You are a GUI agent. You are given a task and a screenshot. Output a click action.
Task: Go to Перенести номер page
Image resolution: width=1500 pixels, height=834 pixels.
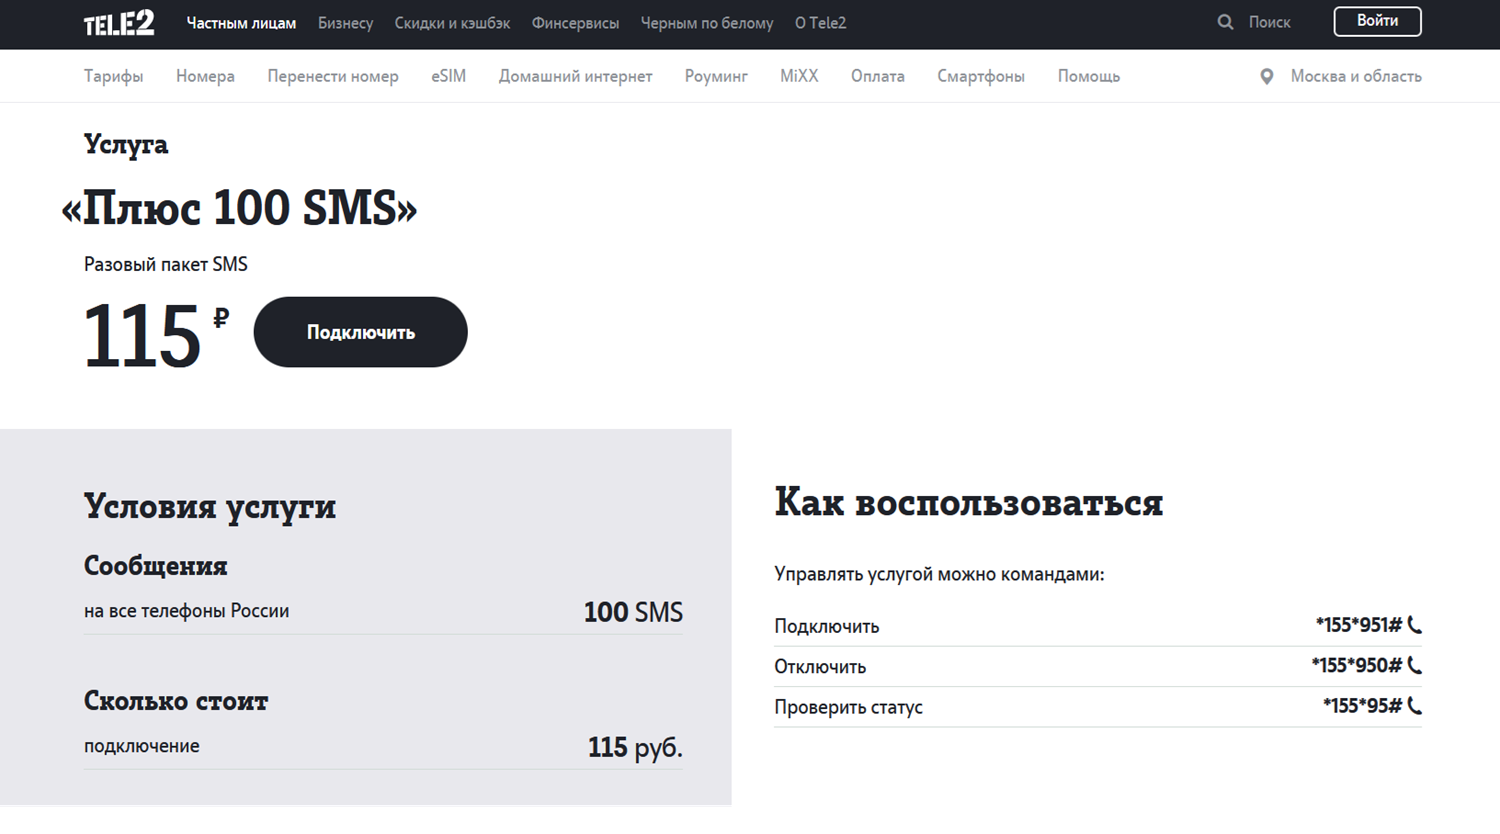[332, 76]
